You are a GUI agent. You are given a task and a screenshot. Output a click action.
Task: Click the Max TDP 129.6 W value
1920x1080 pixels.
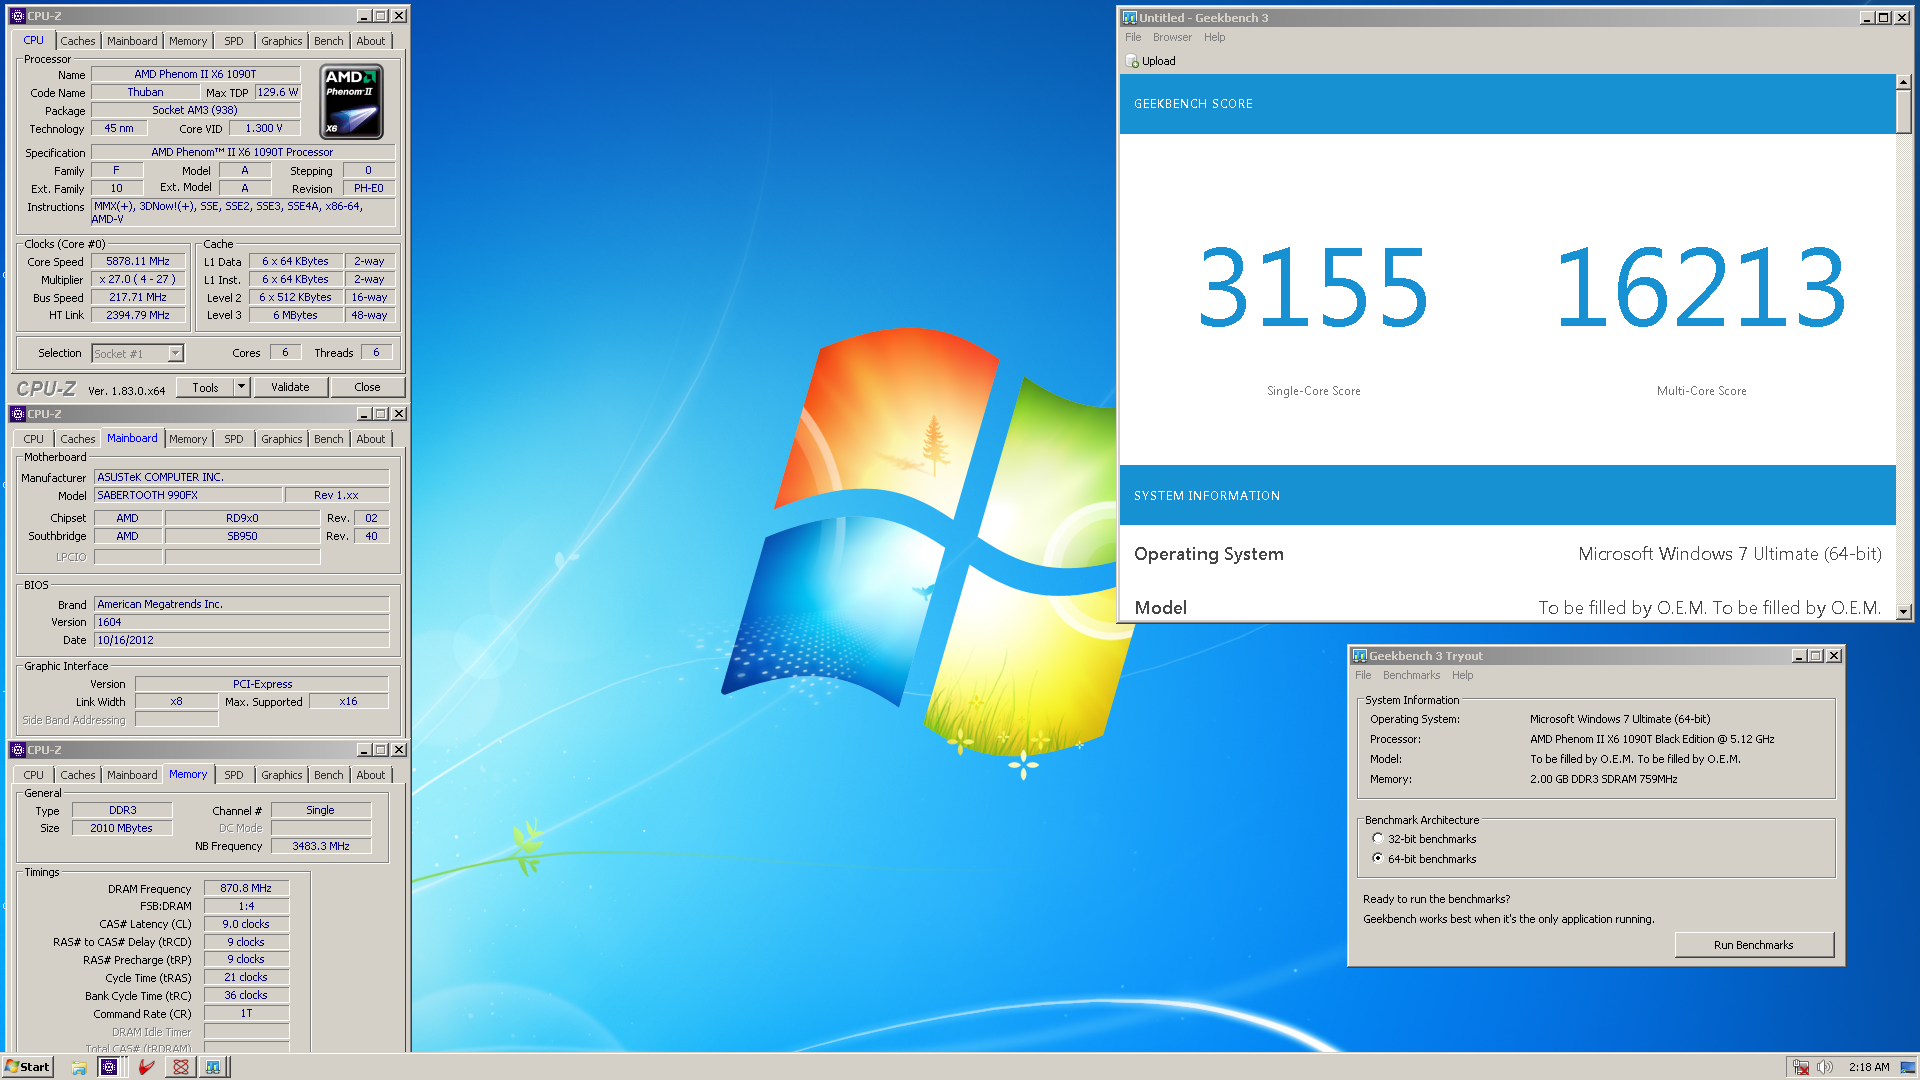click(x=277, y=92)
